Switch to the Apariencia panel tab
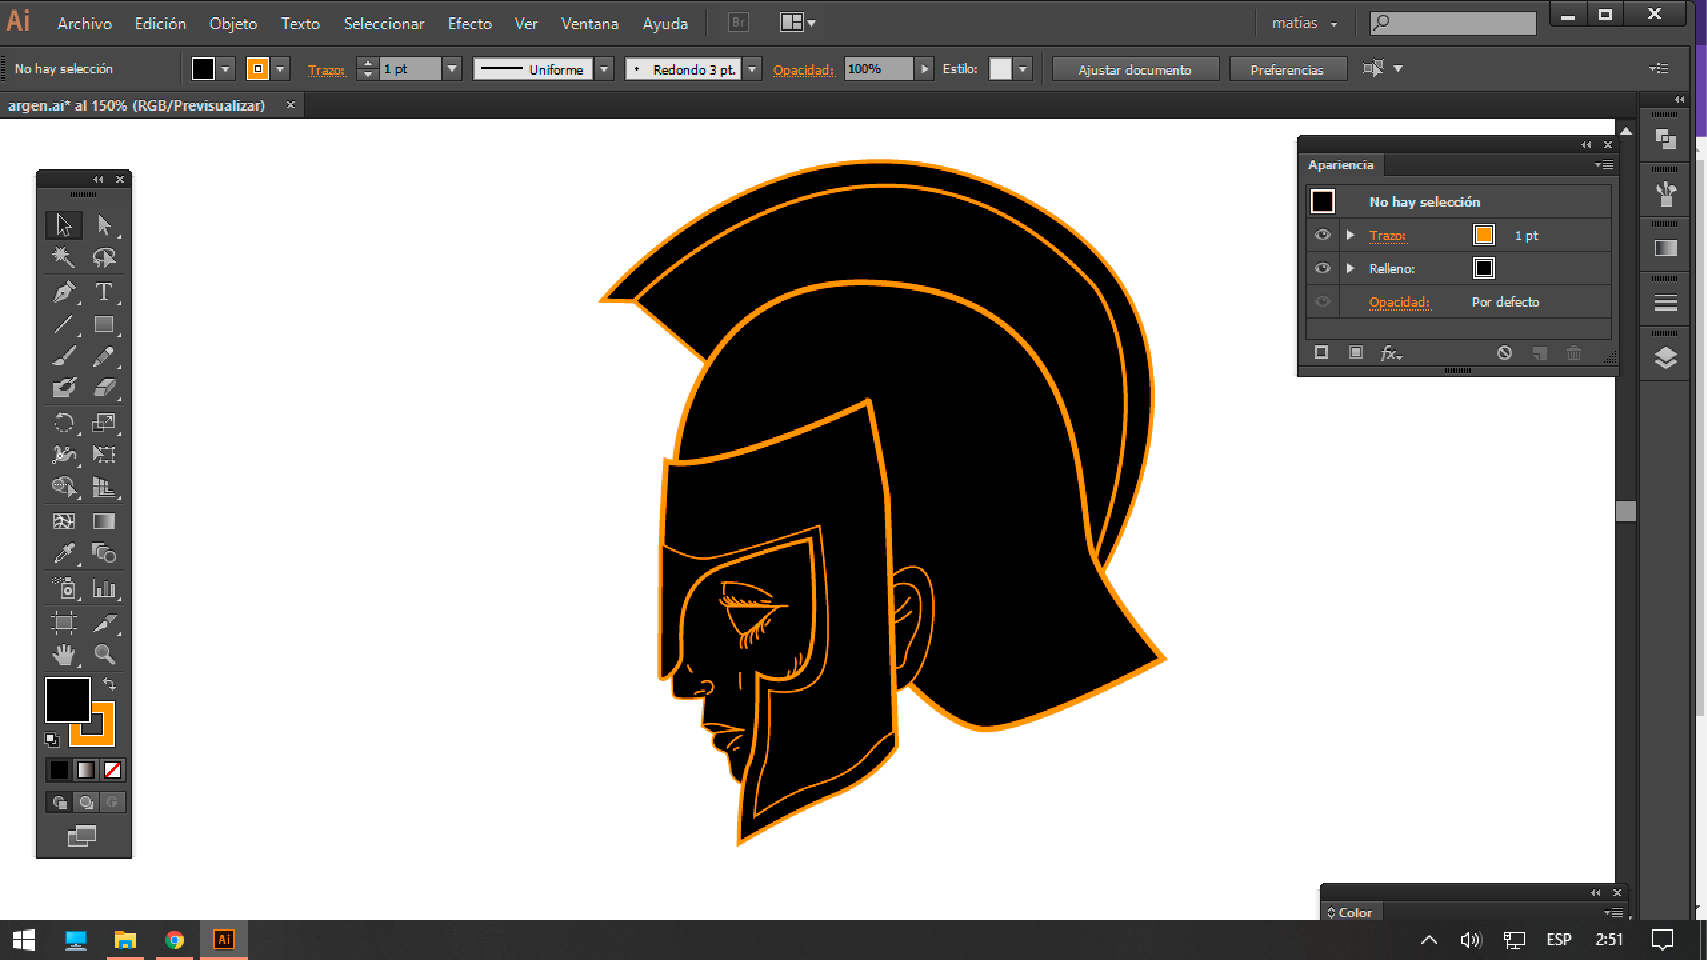This screenshot has height=961, width=1707. pyautogui.click(x=1340, y=165)
